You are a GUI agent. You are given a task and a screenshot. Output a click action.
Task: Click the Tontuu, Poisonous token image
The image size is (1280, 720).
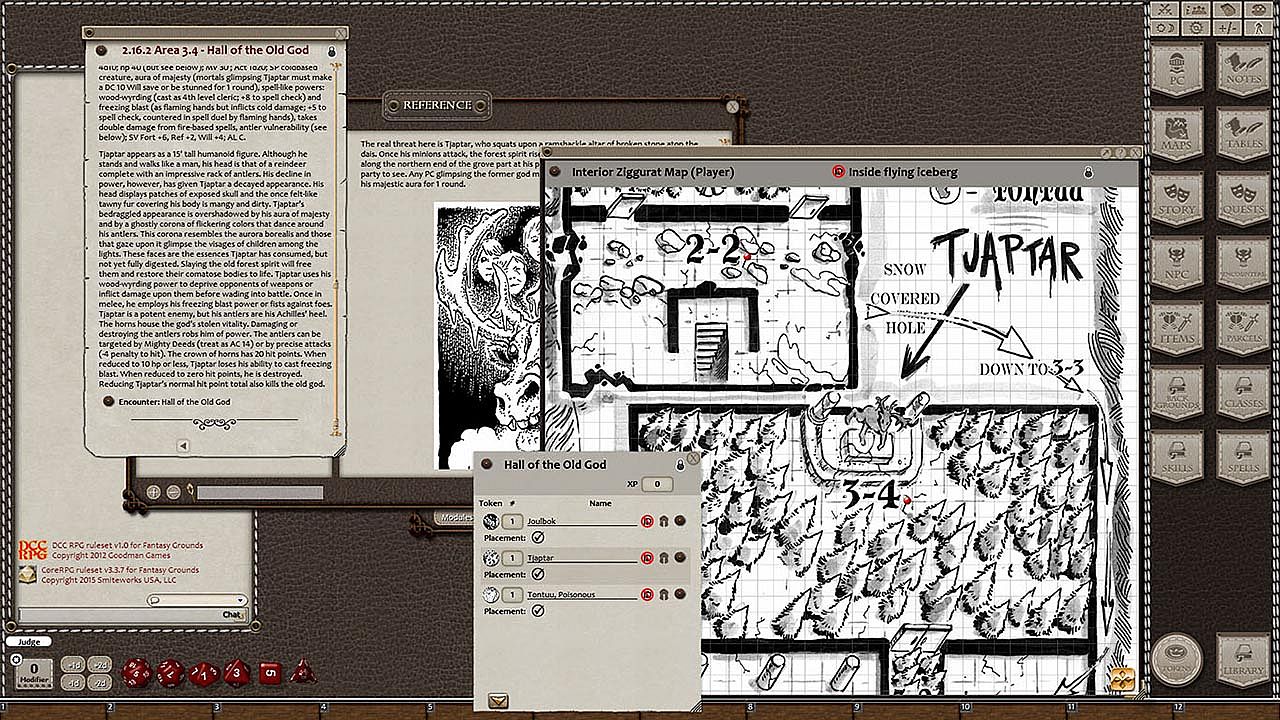[491, 595]
